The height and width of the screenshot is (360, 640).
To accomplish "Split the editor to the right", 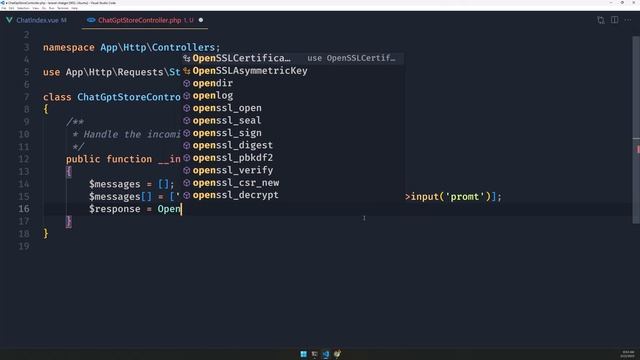I will (x=614, y=20).
